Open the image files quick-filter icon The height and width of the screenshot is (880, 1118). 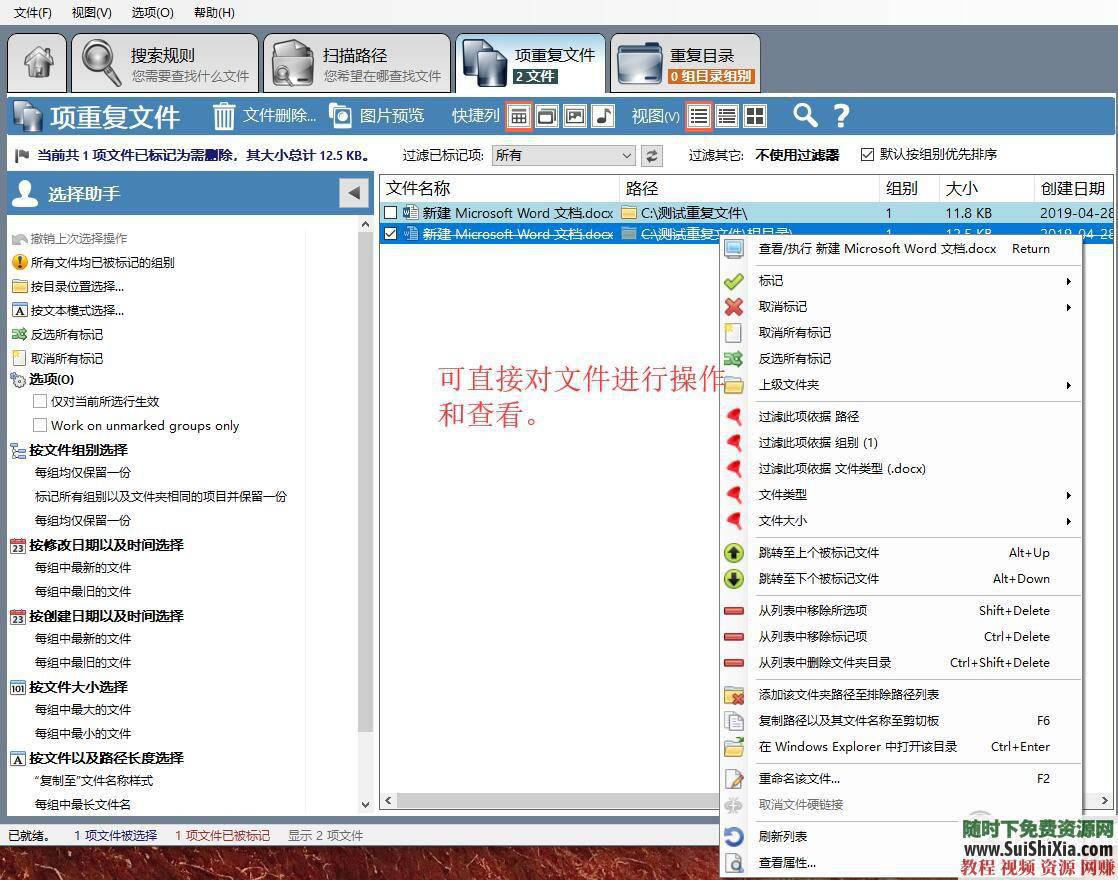(575, 116)
